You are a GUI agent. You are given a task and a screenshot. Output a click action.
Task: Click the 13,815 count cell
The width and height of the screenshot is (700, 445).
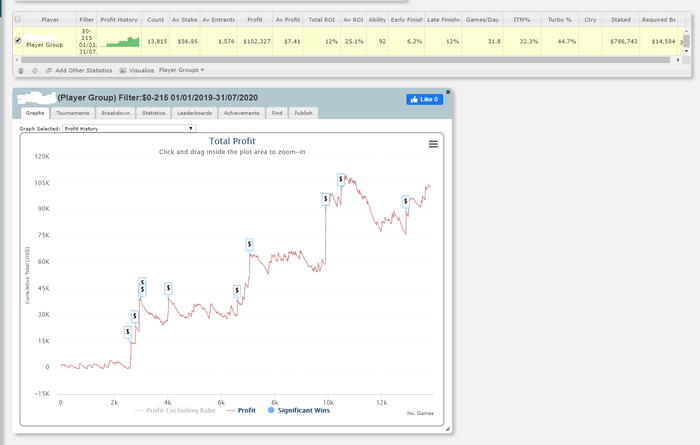coord(155,41)
